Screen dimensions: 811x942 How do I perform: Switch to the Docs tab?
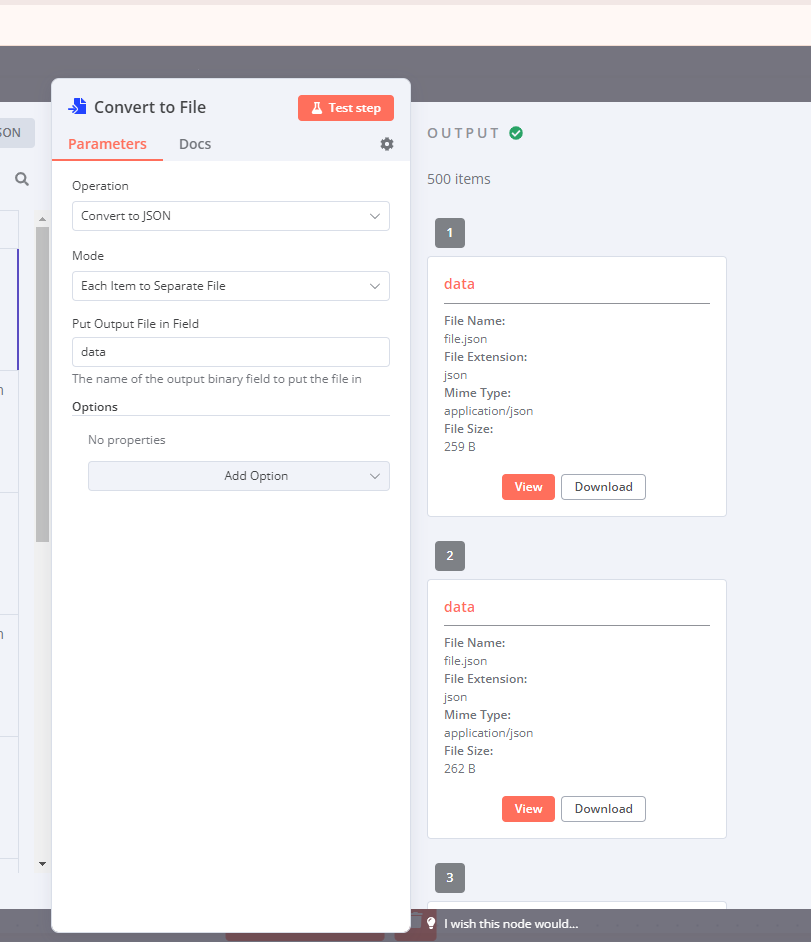point(195,144)
